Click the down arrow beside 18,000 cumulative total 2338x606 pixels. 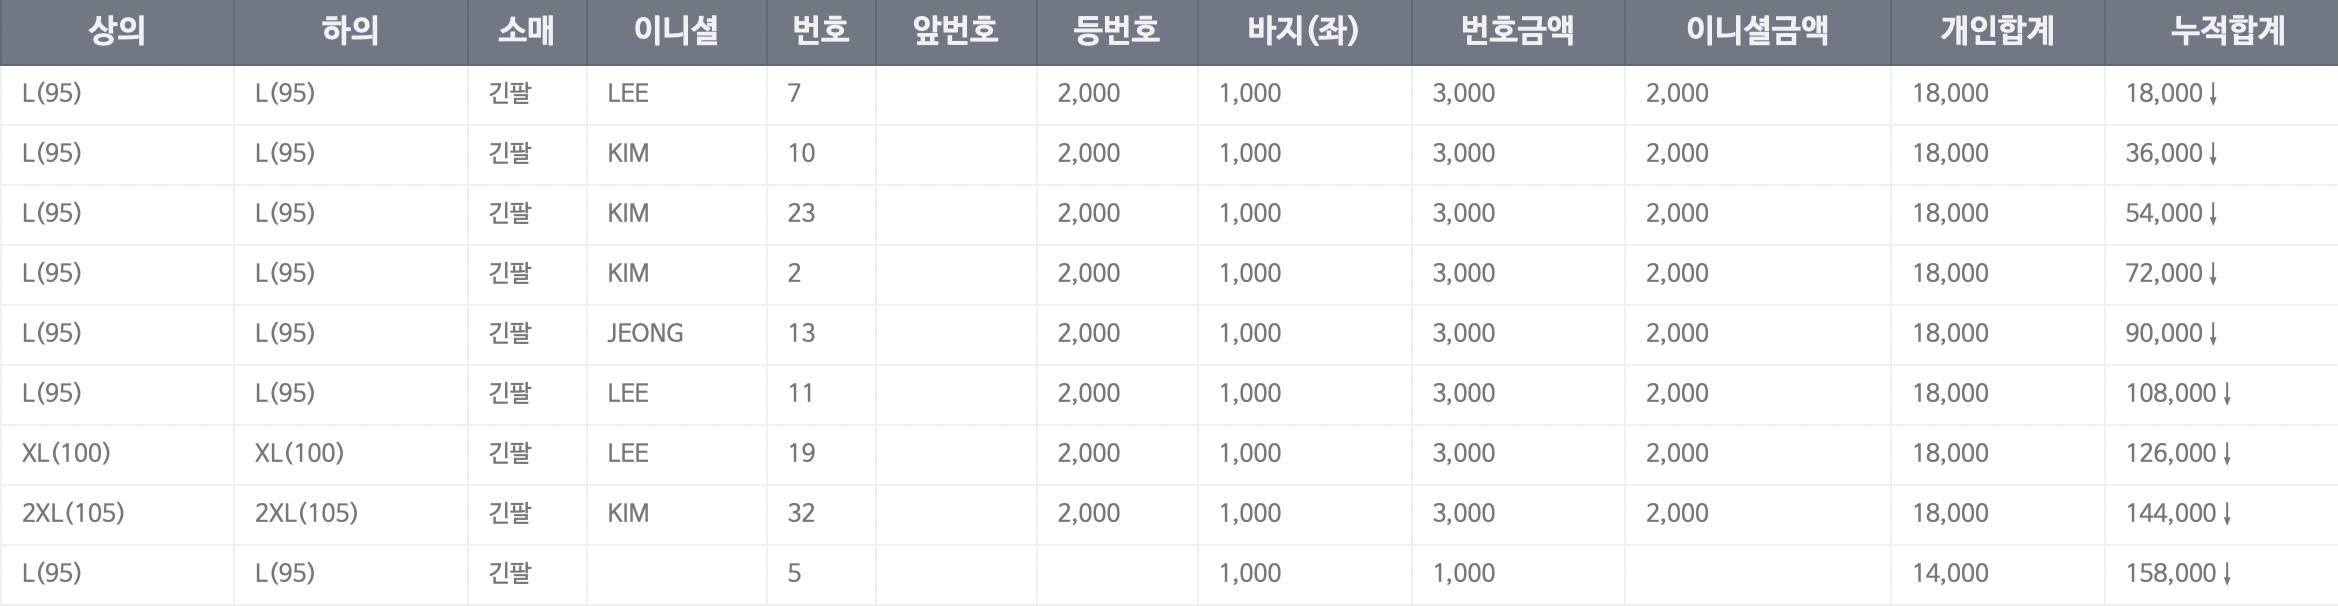coord(2213,94)
